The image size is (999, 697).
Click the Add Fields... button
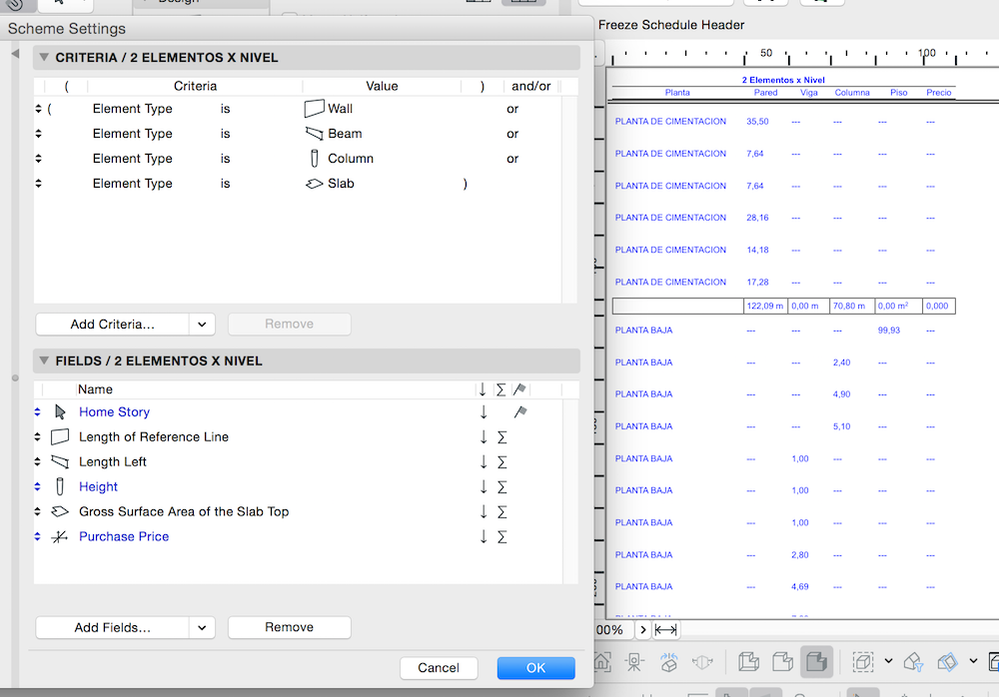coord(112,628)
